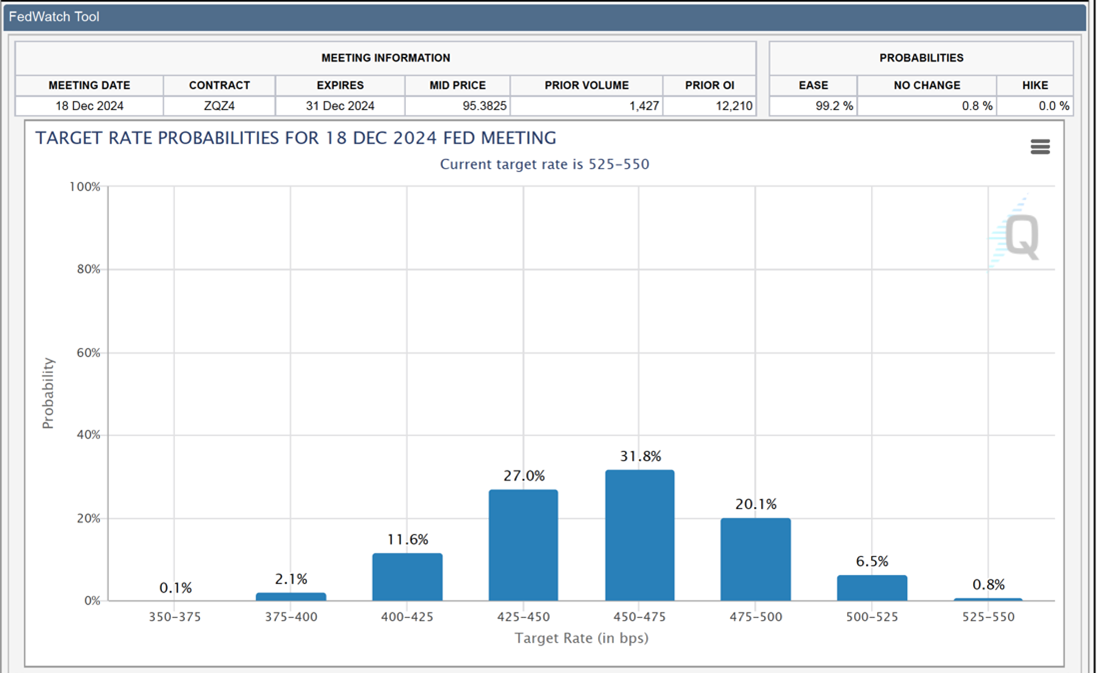
Task: Click the 450-475 bar showing 31.8%
Action: pos(640,535)
